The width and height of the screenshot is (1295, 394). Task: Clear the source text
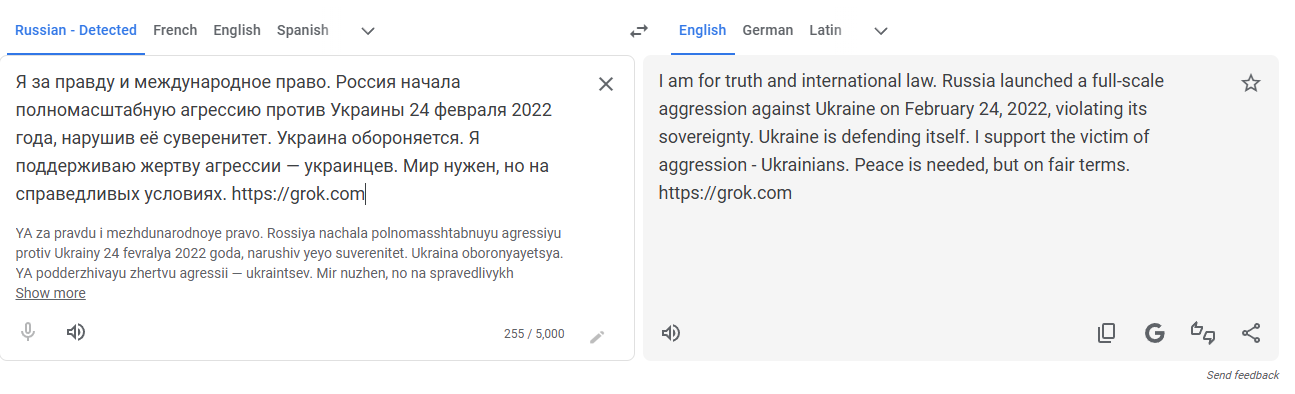coord(605,84)
